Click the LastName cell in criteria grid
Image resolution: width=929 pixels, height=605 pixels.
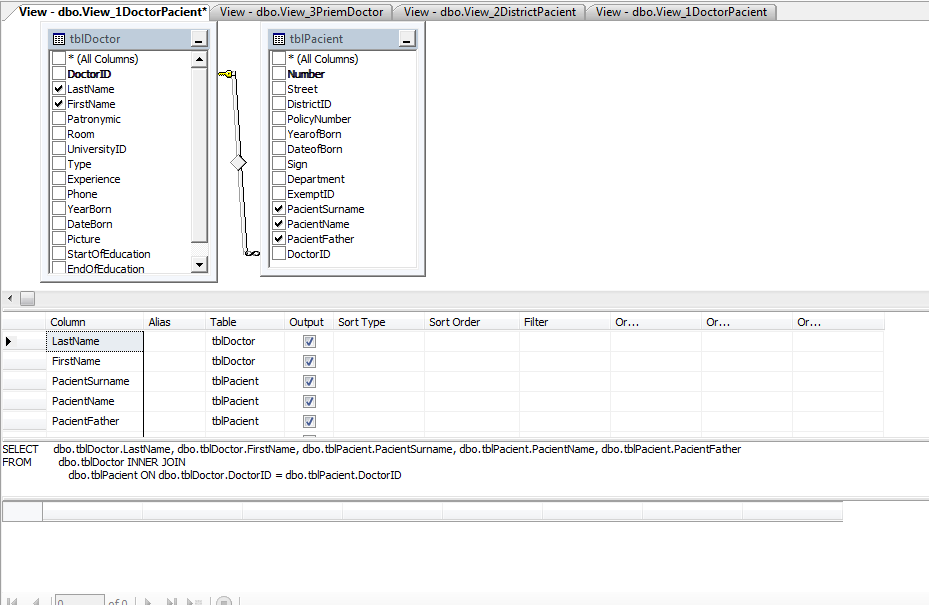[95, 341]
